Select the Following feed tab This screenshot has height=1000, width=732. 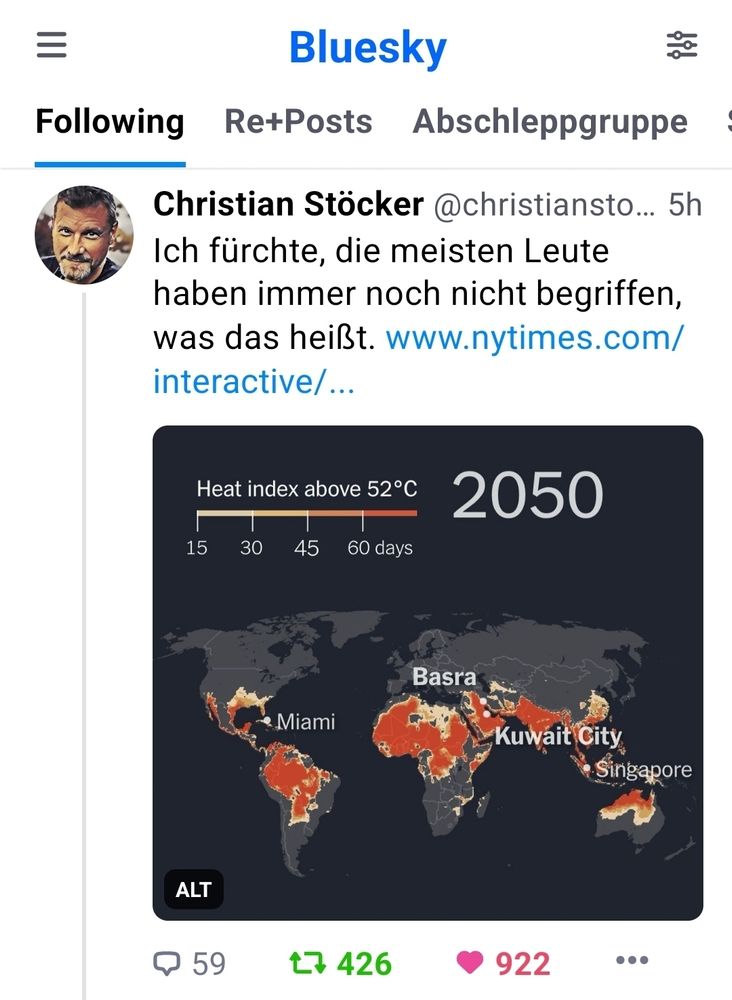[x=110, y=121]
